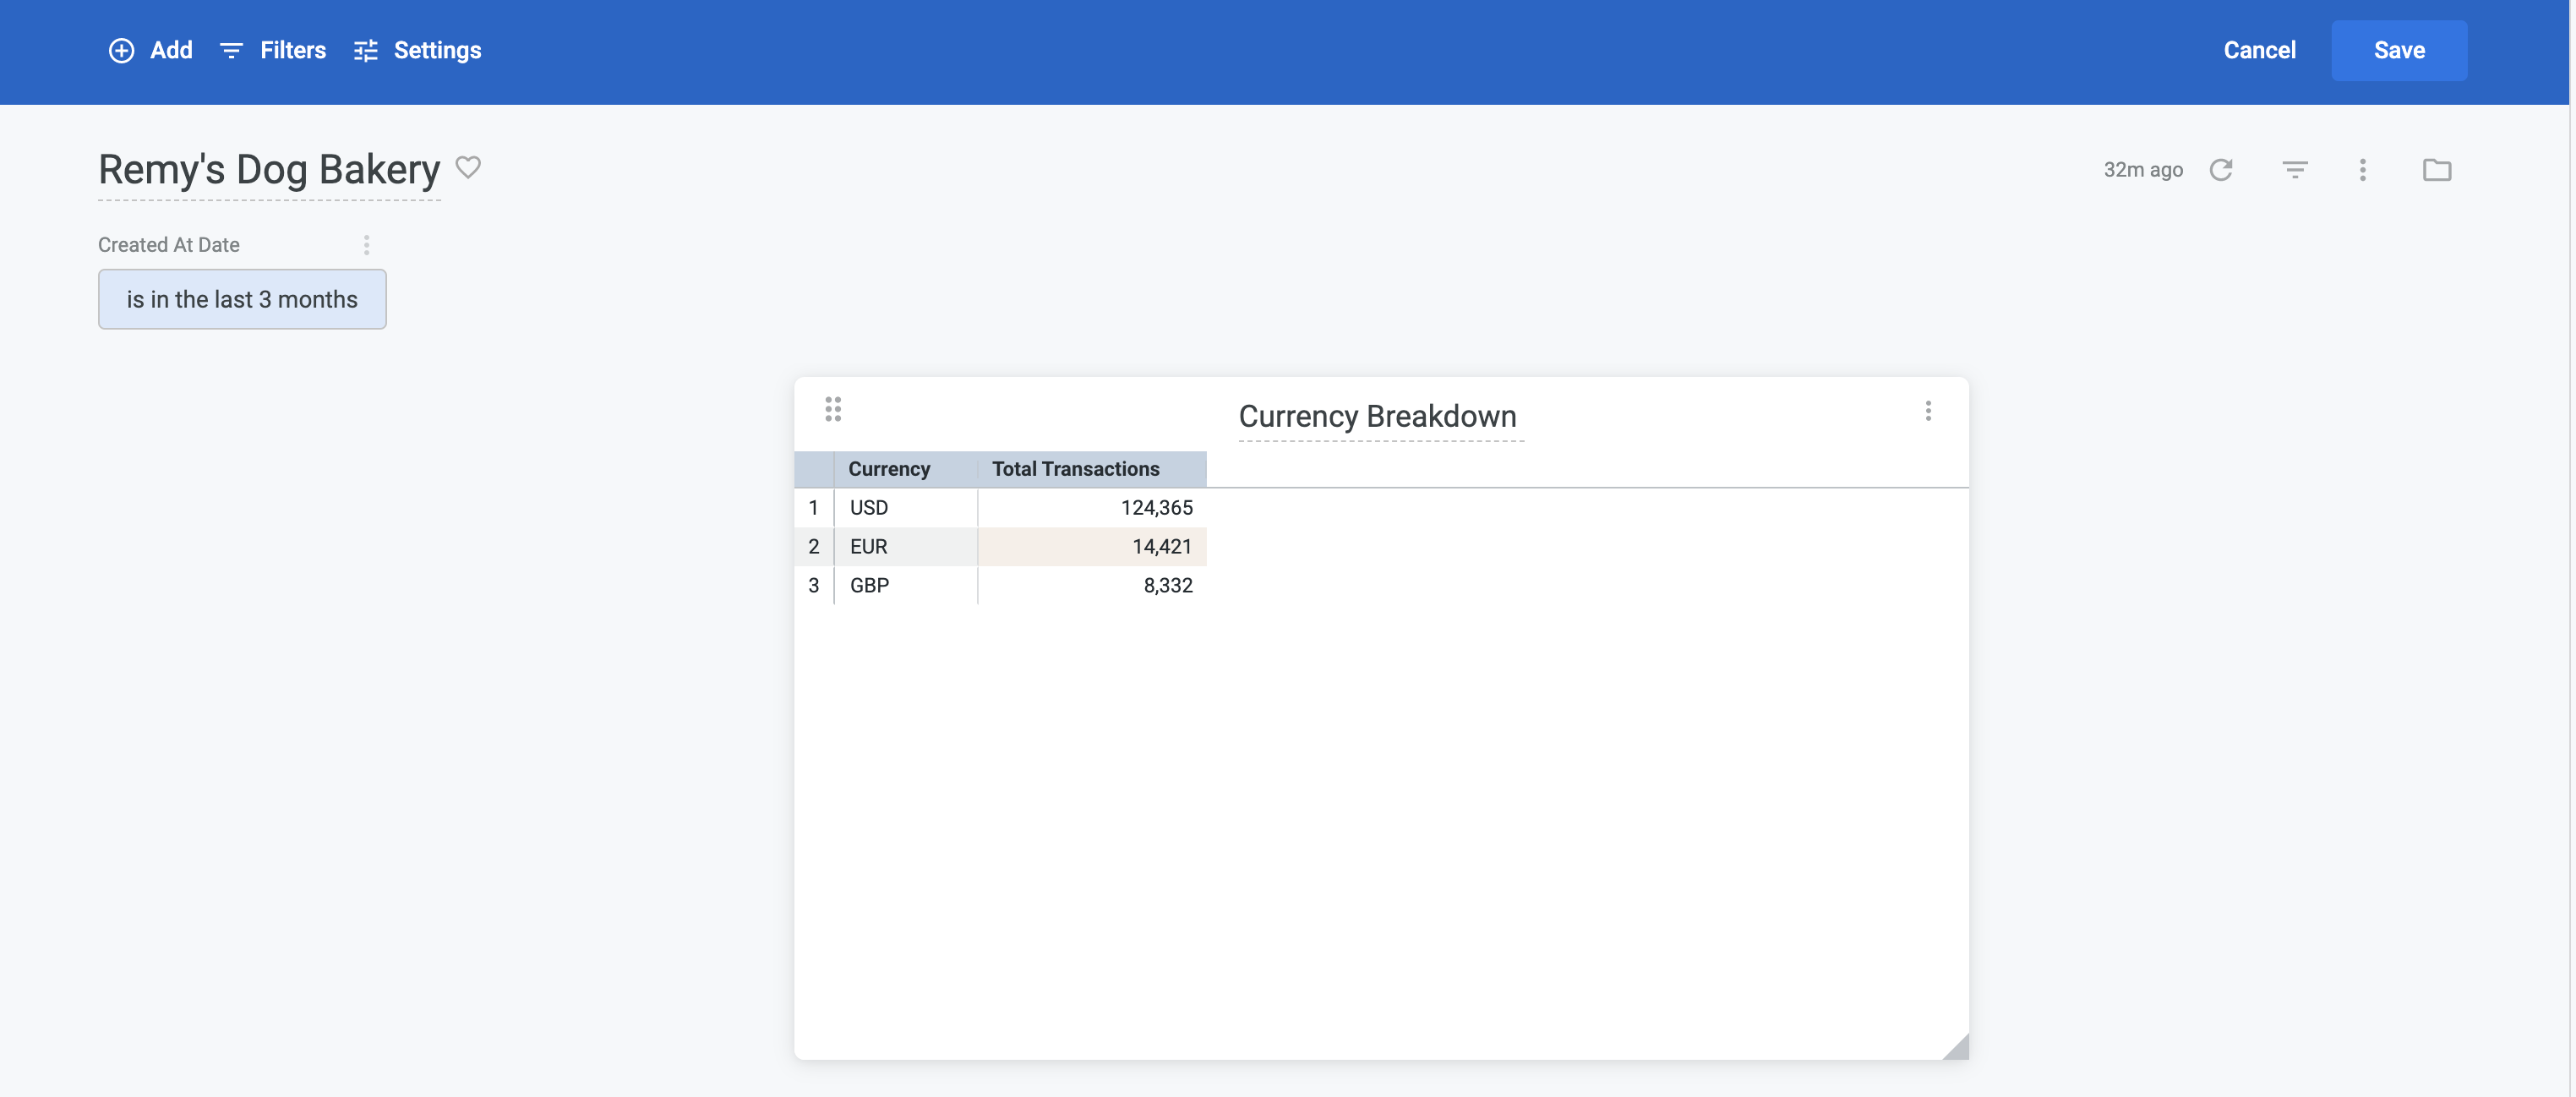Open Created At Date filter options menu
2576x1097 pixels.
tap(367, 245)
